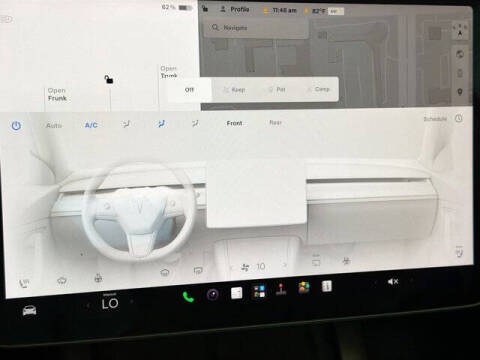Toggle the rear defrost icon
This screenshot has width=480, height=360.
(x=198, y=270)
